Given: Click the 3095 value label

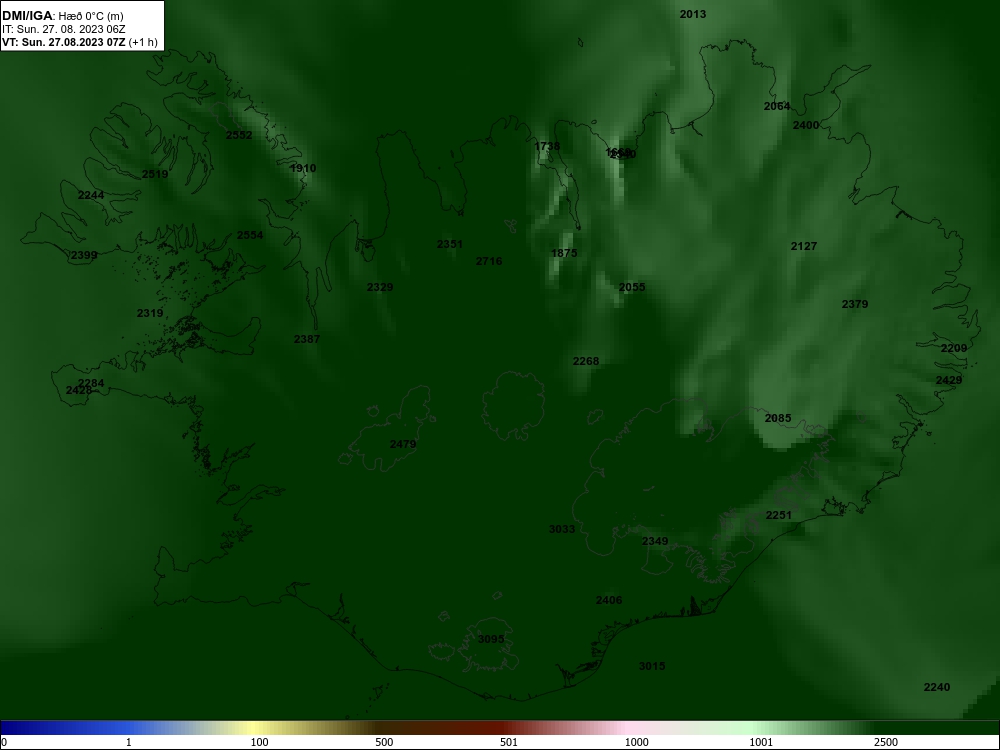Looking at the screenshot, I should click(491, 639).
